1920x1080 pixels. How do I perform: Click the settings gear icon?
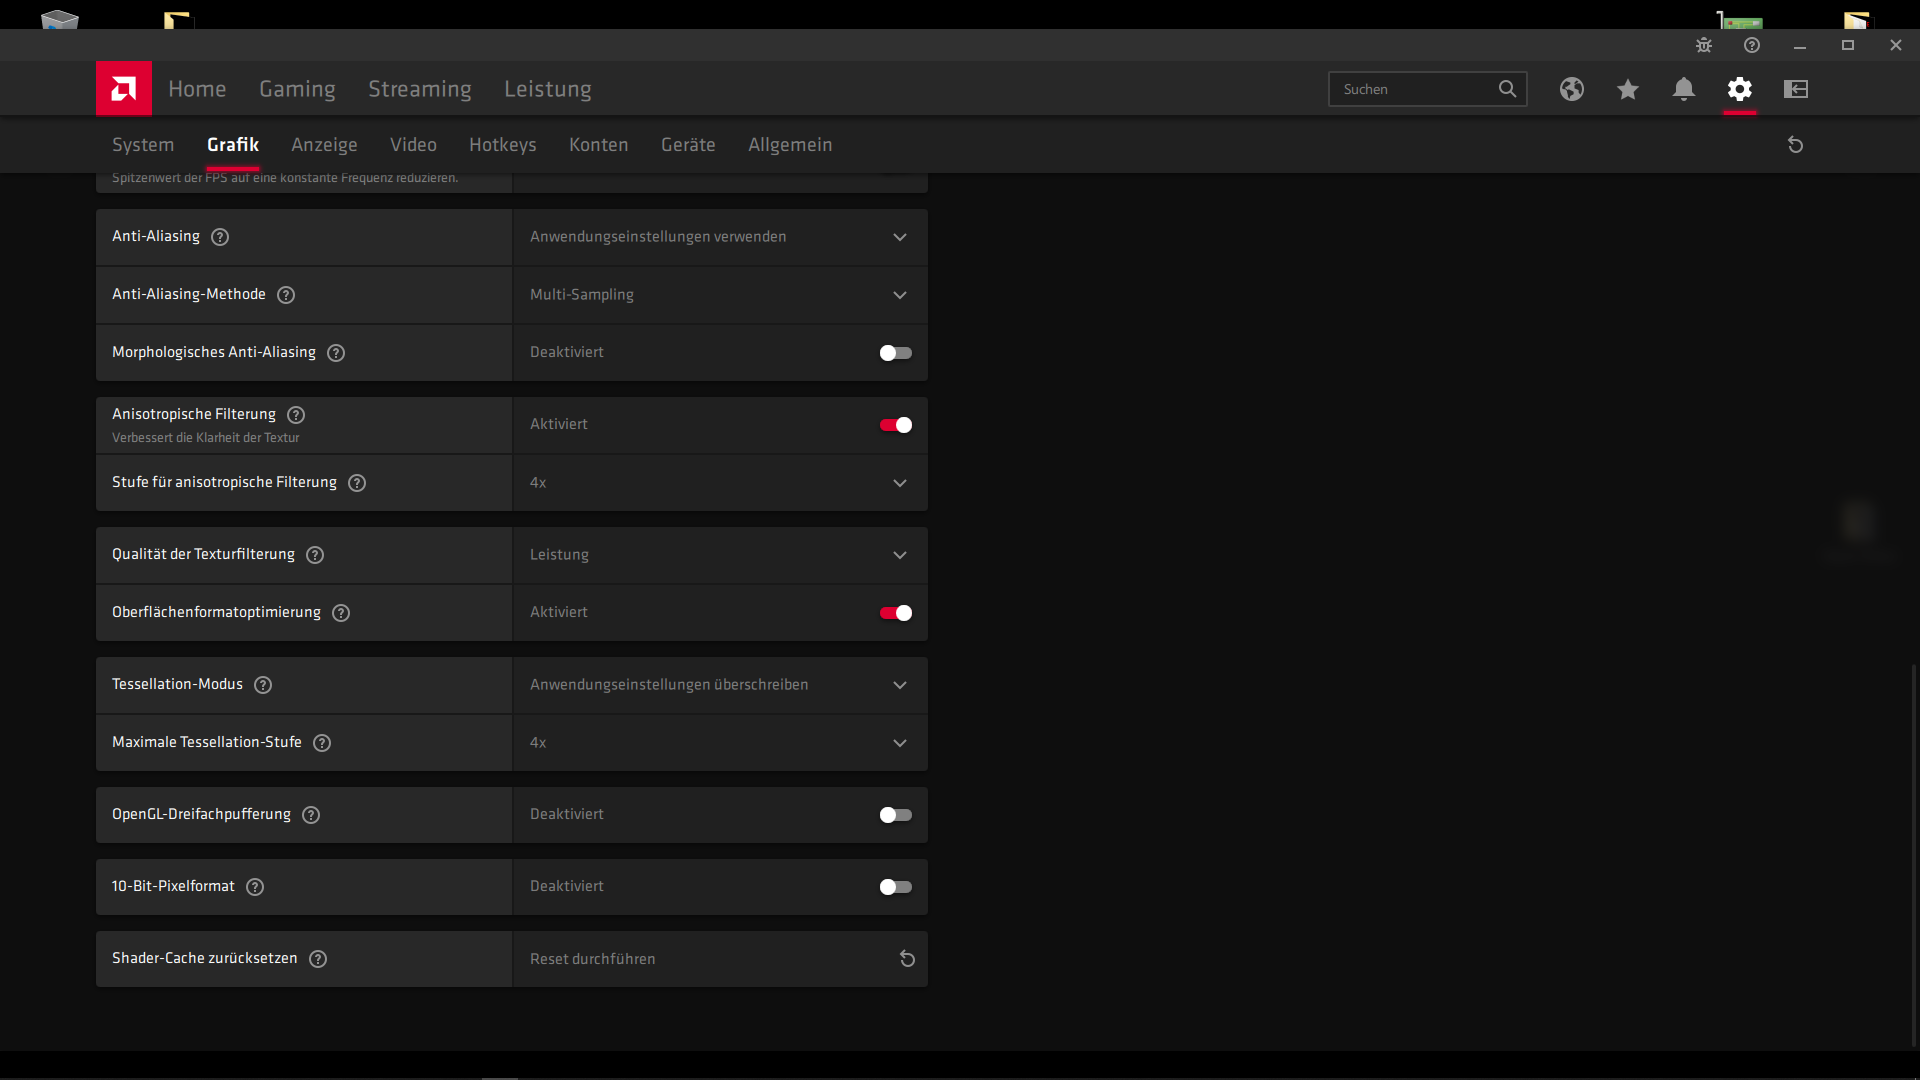coord(1739,89)
